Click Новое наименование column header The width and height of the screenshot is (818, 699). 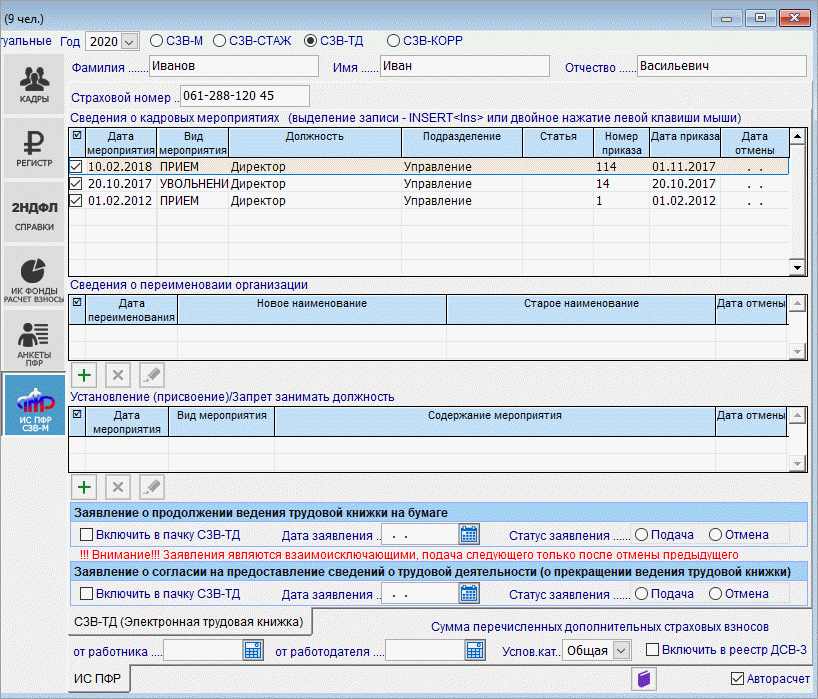pyautogui.click(x=312, y=310)
